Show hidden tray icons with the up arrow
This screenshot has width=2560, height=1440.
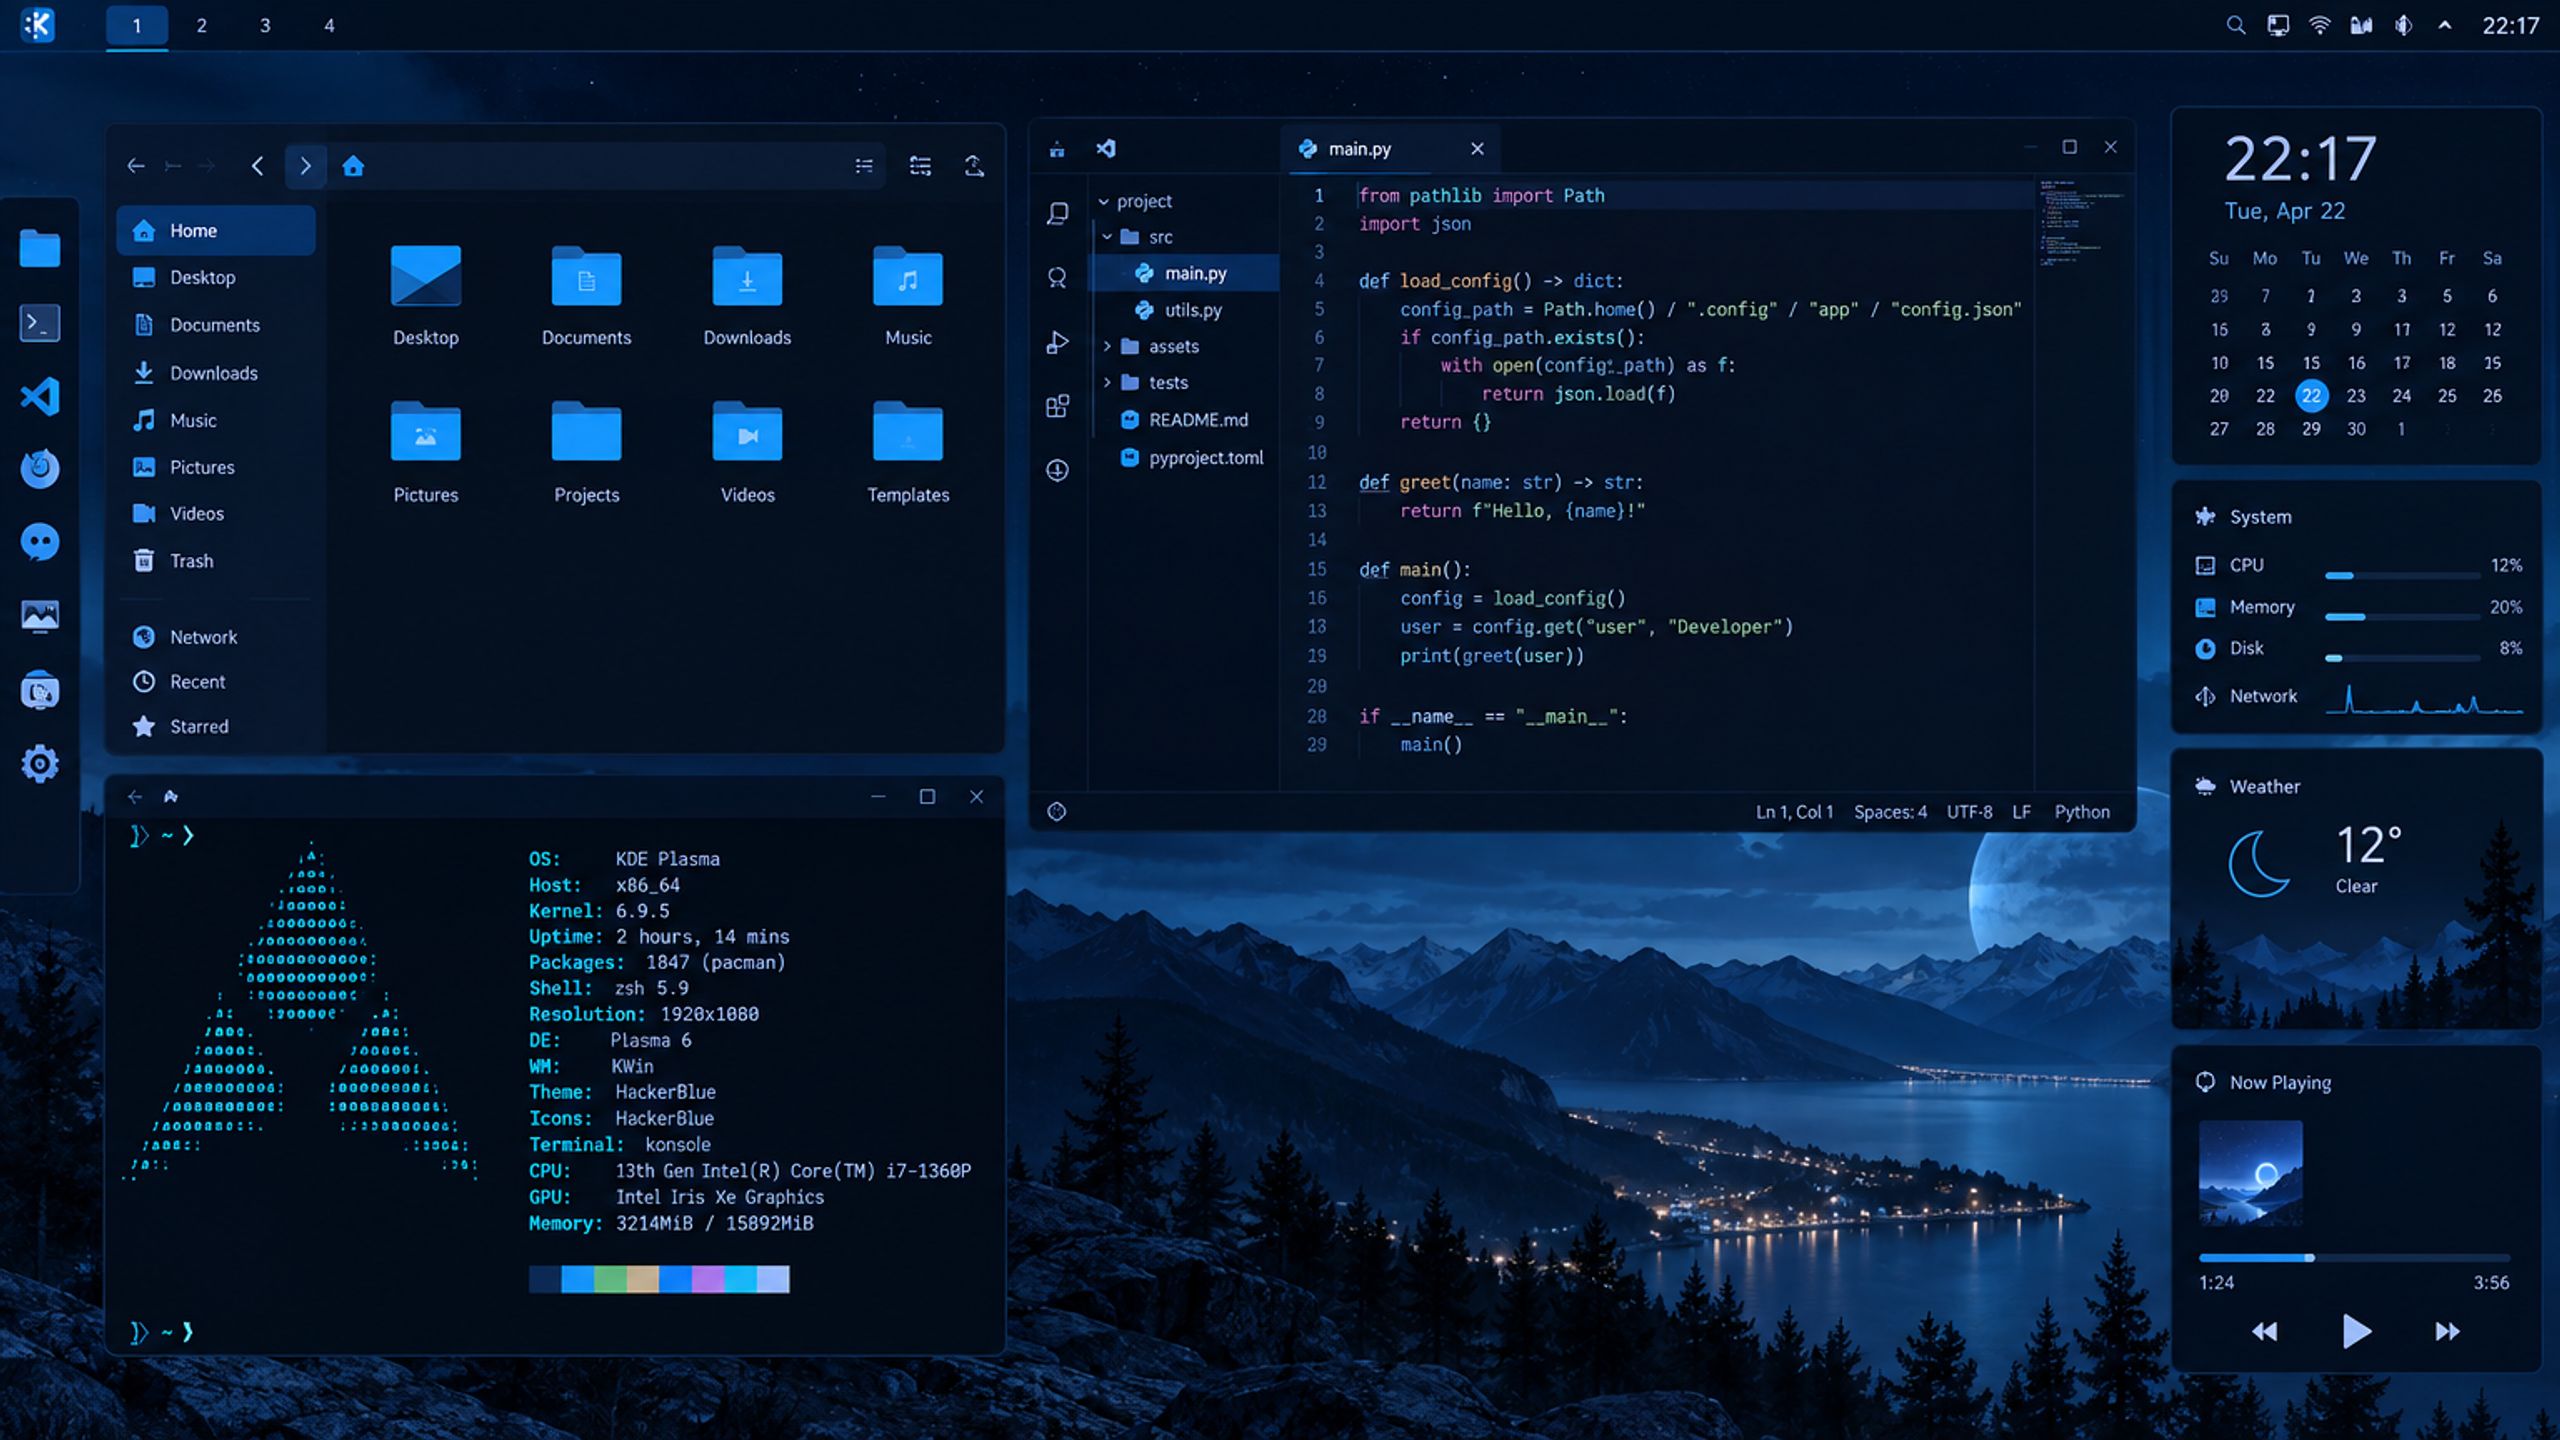2445,26
